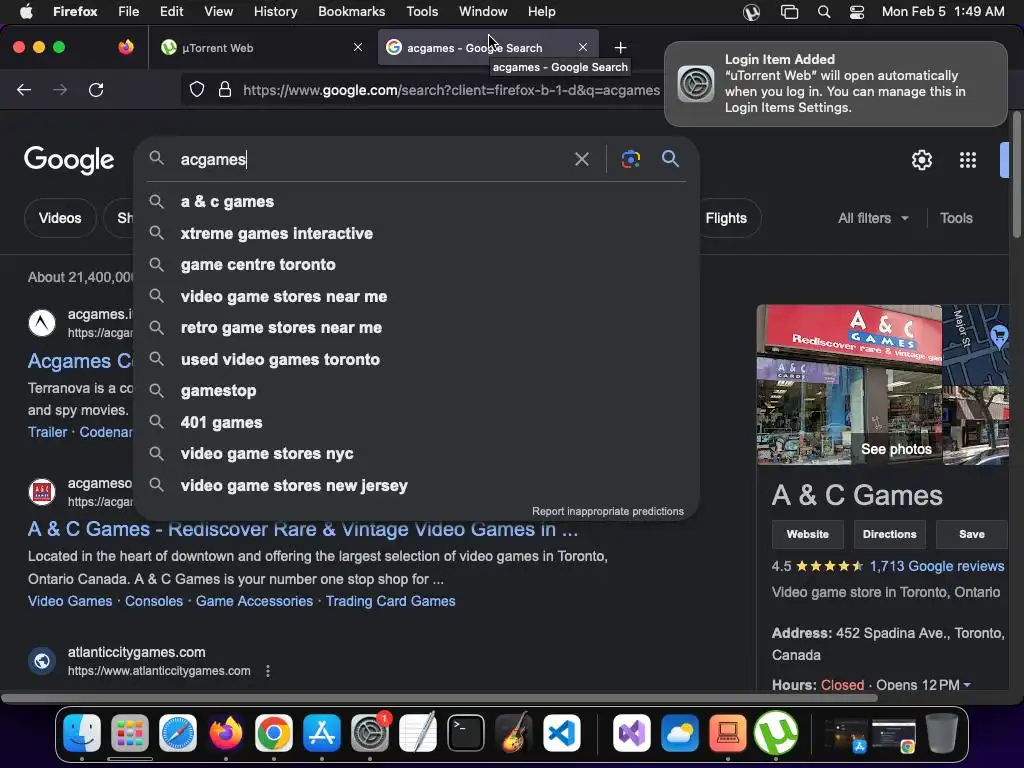This screenshot has width=1024, height=768.
Task: Clear the Google search box text
Action: [581, 159]
